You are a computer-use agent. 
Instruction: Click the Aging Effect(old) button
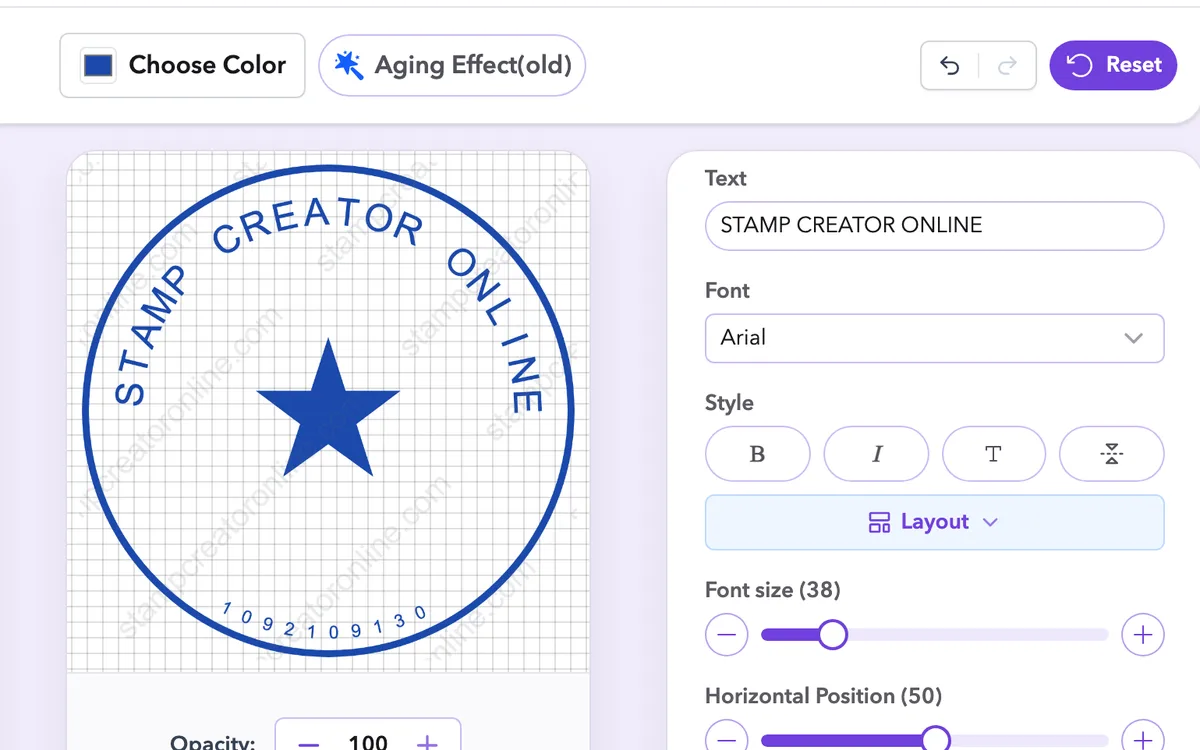click(452, 65)
